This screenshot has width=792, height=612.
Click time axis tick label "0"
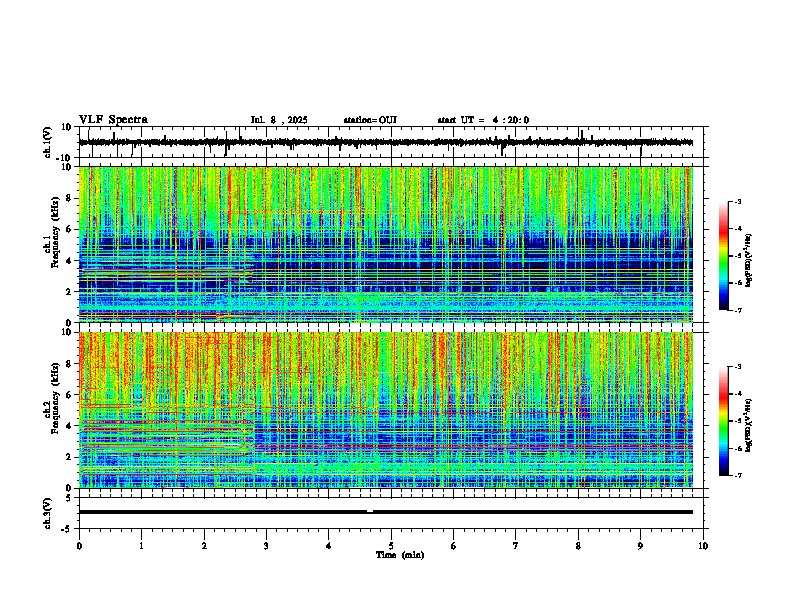79,546
